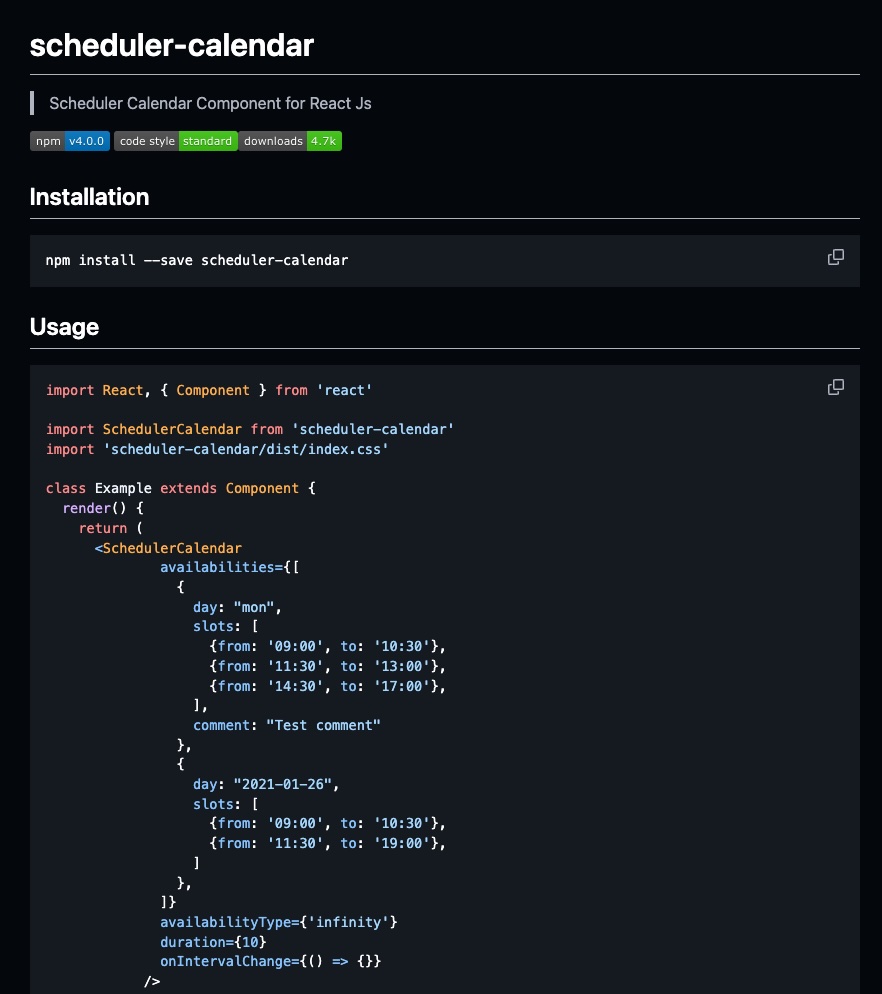Click the "Test comment" string
Image resolution: width=882 pixels, height=994 pixels.
coord(323,725)
